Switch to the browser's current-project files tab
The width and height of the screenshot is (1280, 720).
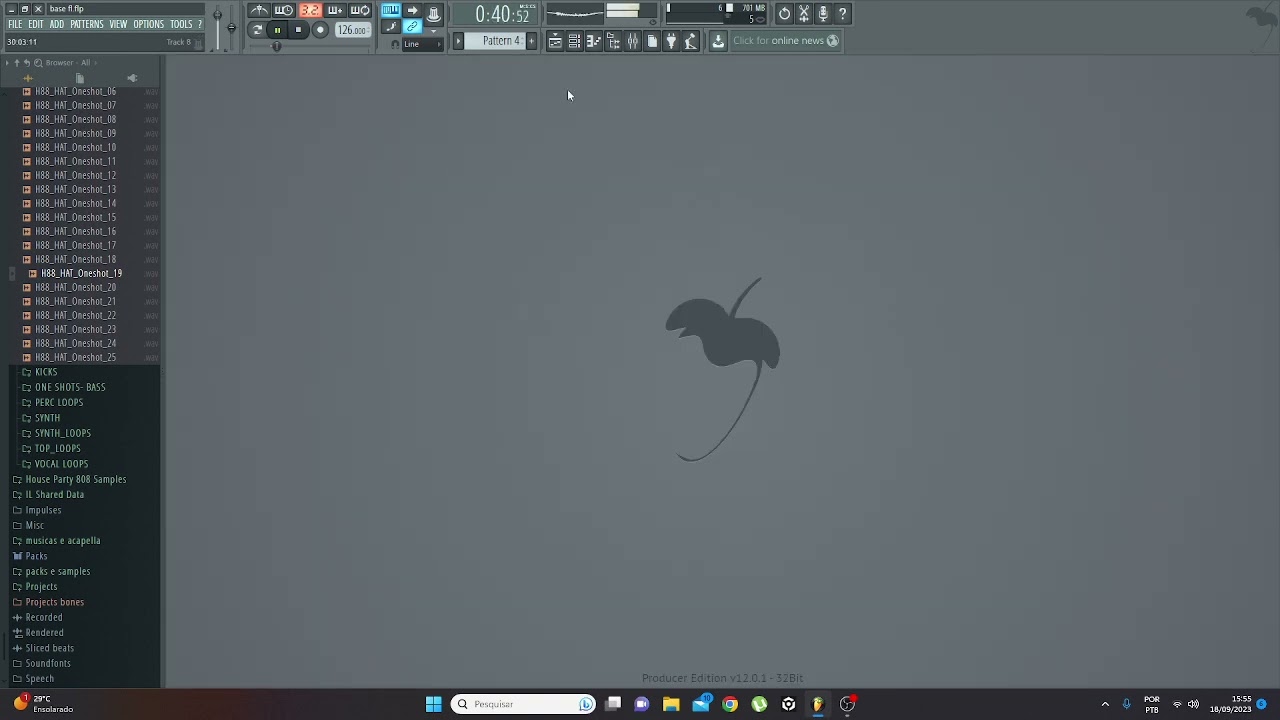80,78
